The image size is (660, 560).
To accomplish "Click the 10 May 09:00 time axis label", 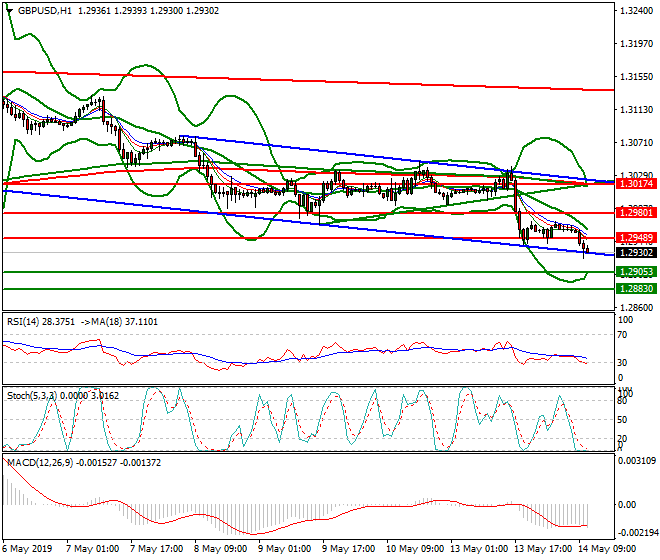I will point(415,549).
